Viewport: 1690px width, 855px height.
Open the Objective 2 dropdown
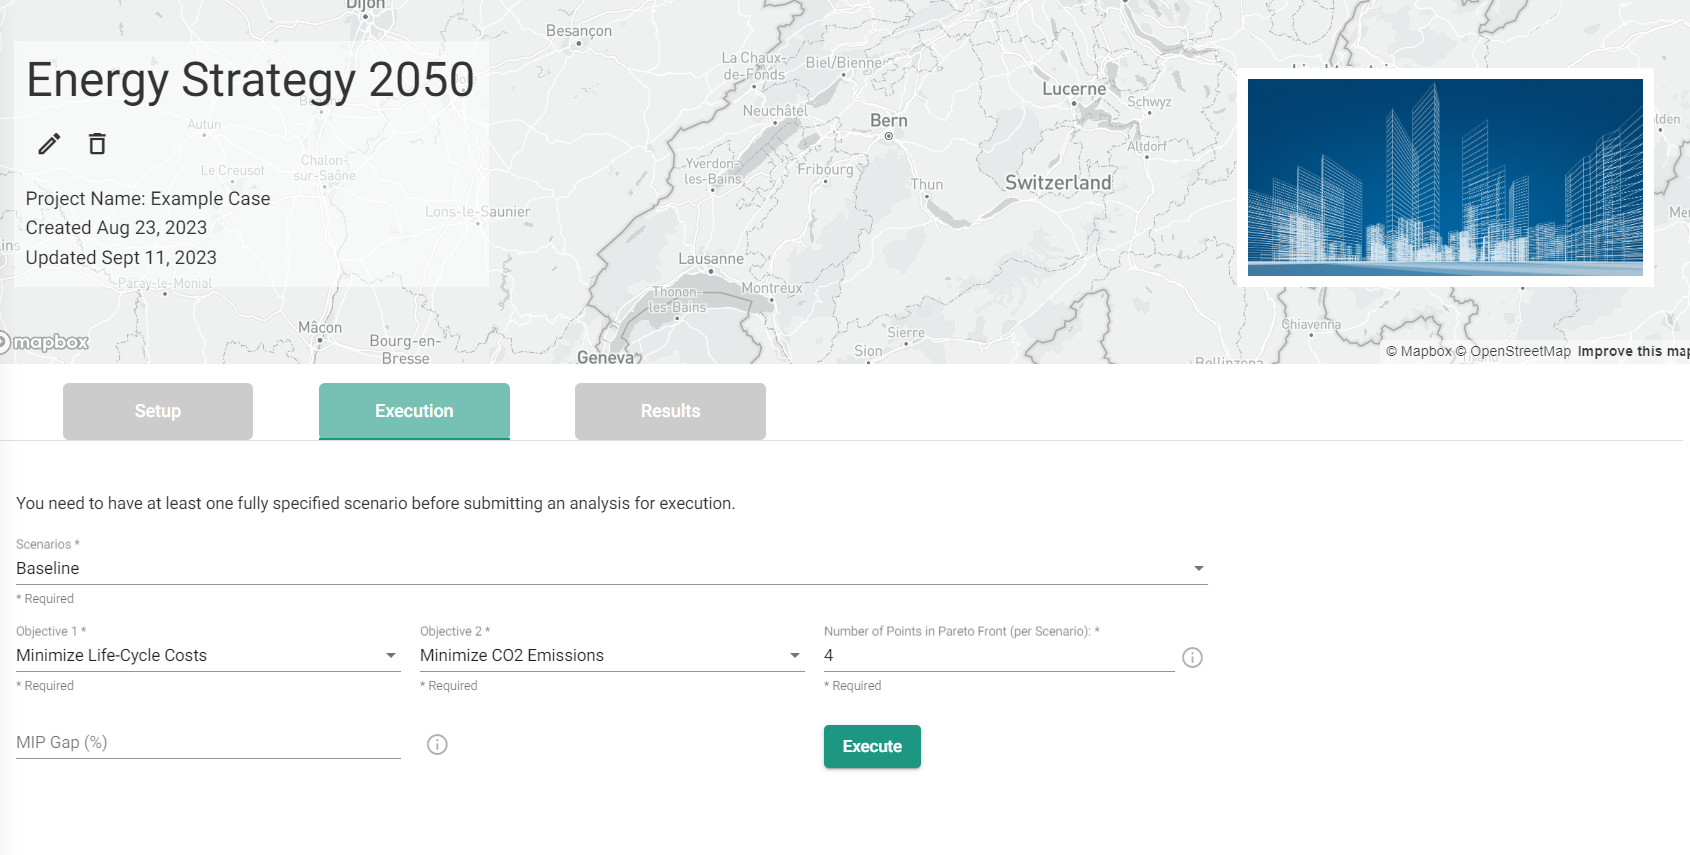611,655
